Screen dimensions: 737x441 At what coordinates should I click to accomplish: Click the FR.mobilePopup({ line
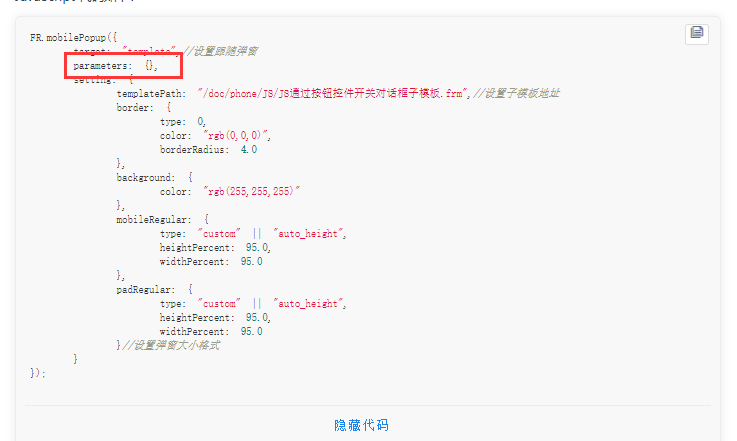pyautogui.click(x=73, y=37)
